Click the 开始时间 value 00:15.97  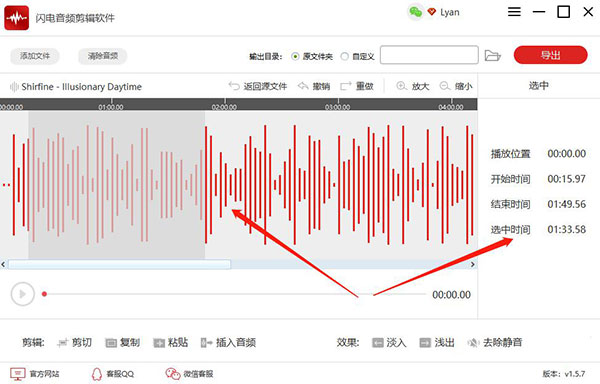click(566, 179)
